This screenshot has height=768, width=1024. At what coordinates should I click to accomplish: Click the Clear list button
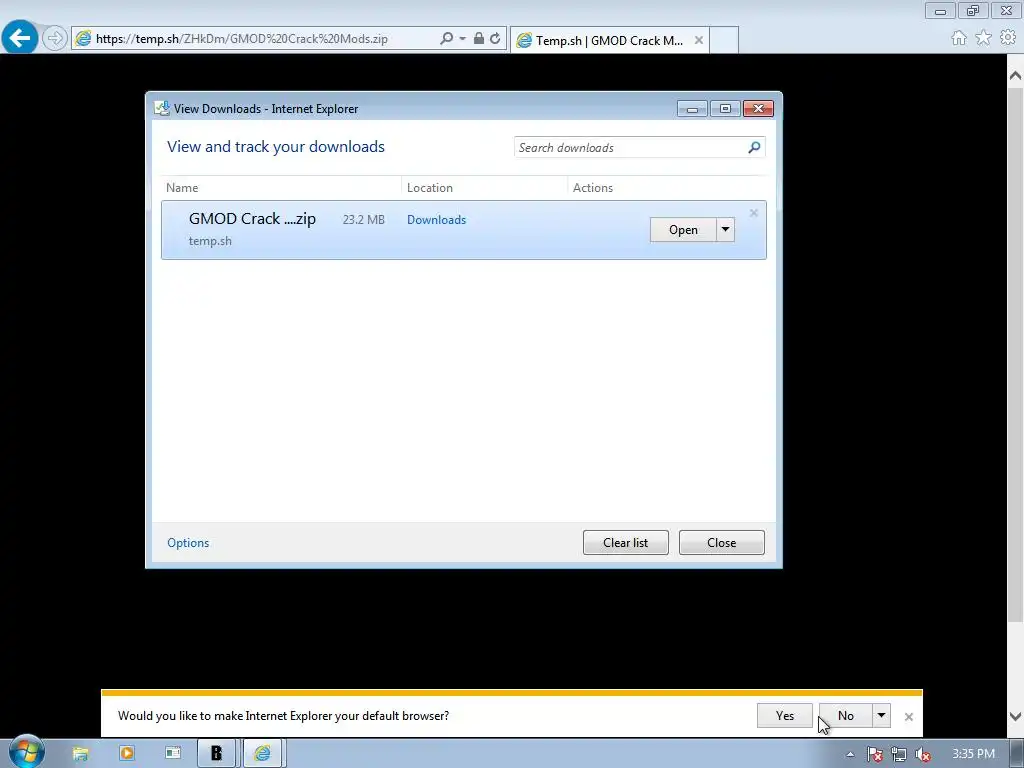626,543
